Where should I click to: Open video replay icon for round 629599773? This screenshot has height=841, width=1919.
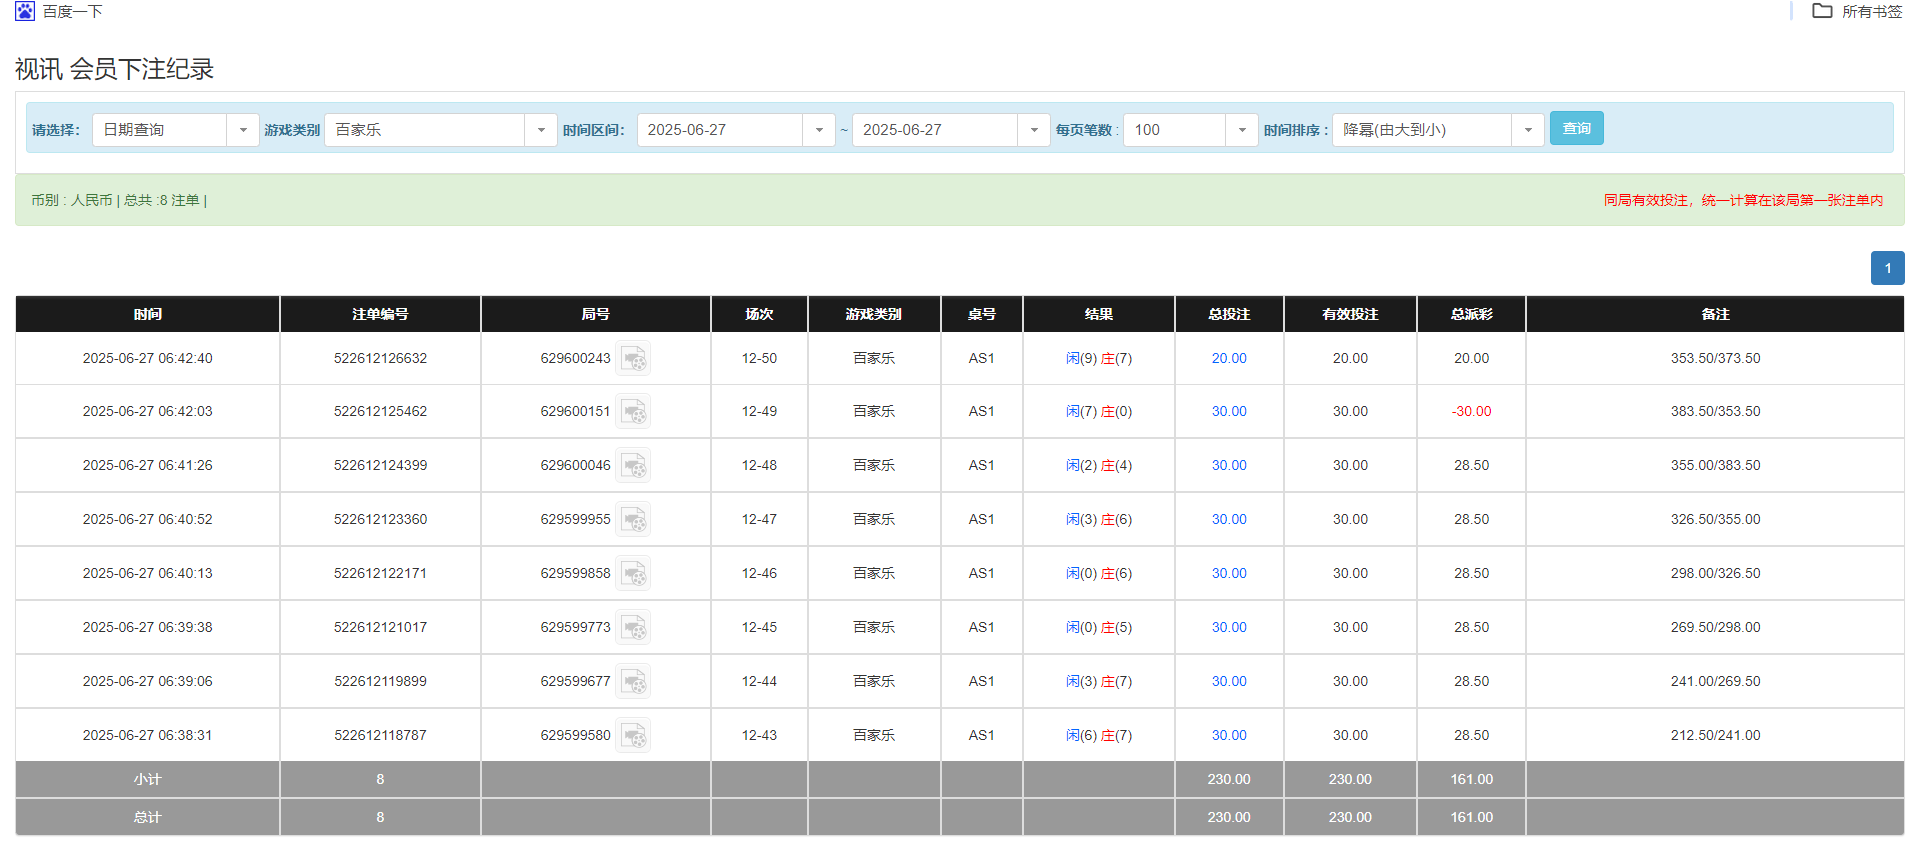tap(633, 628)
